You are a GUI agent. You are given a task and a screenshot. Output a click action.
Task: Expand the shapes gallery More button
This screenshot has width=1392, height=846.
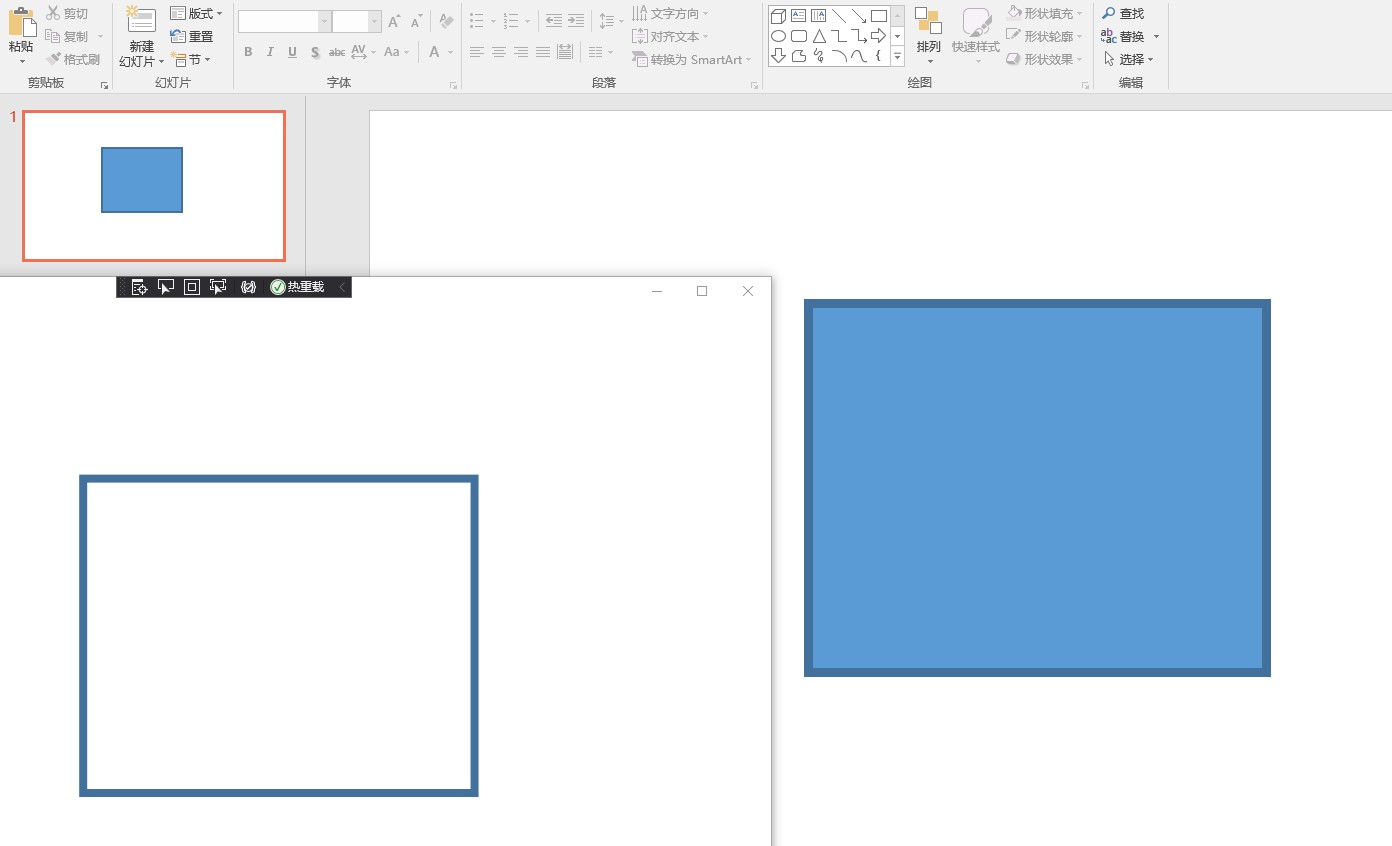pyautogui.click(x=897, y=57)
